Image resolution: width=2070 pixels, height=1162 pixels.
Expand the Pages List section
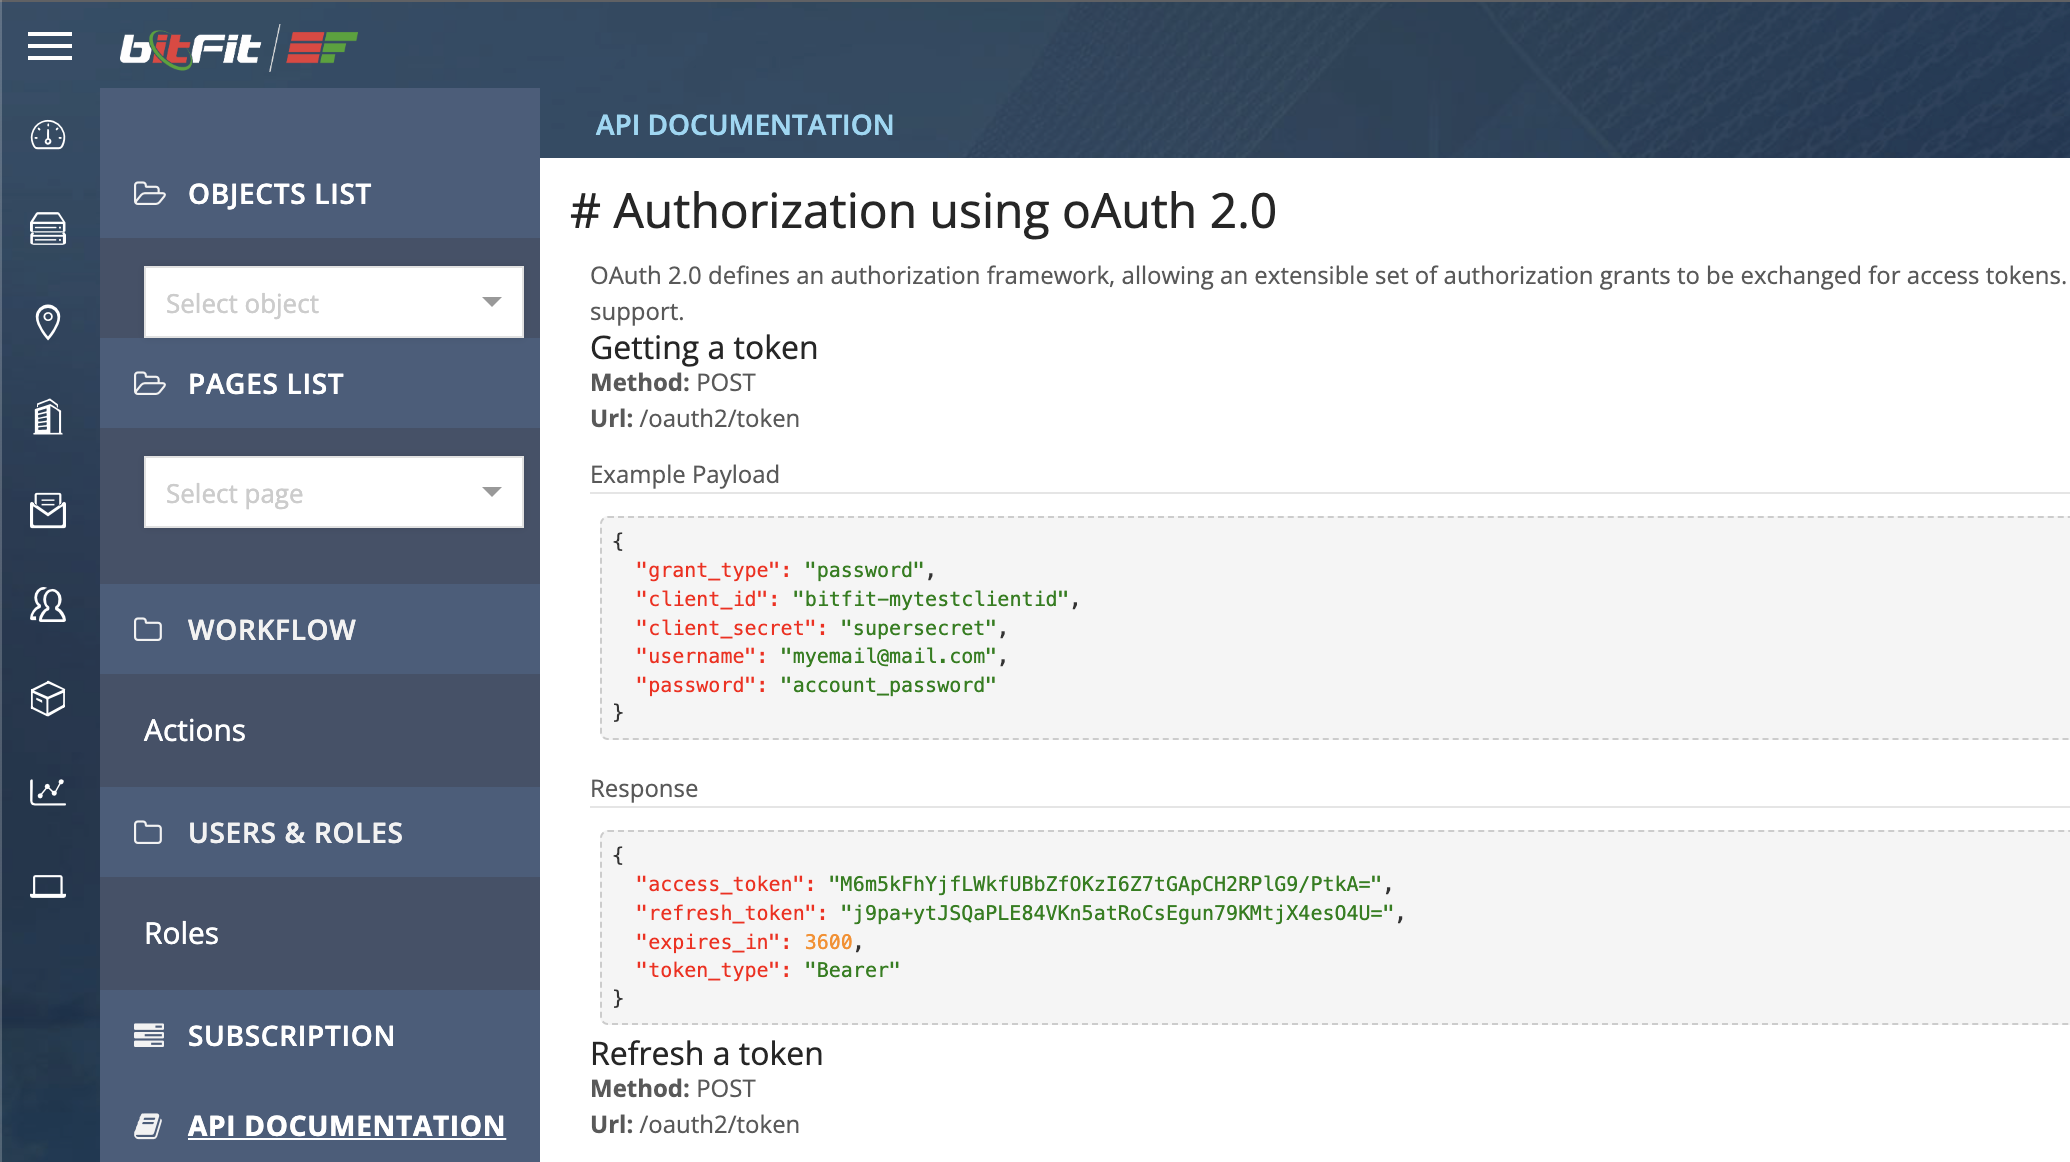click(265, 384)
